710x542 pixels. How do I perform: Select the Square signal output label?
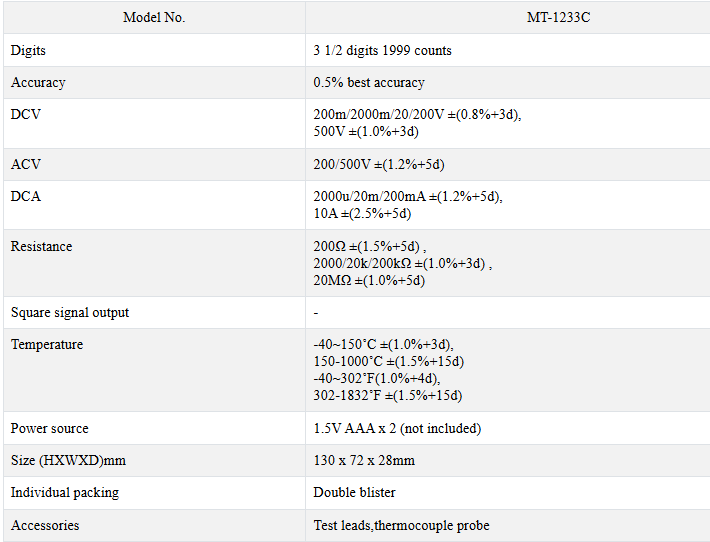70,312
